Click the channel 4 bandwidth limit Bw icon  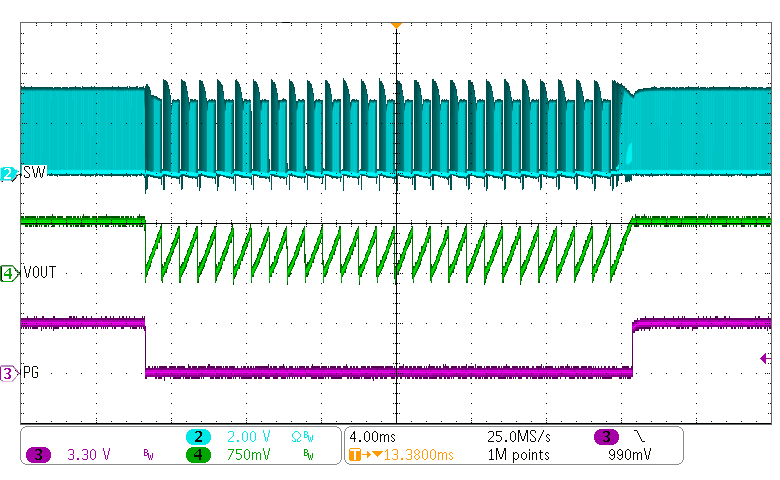coord(309,456)
